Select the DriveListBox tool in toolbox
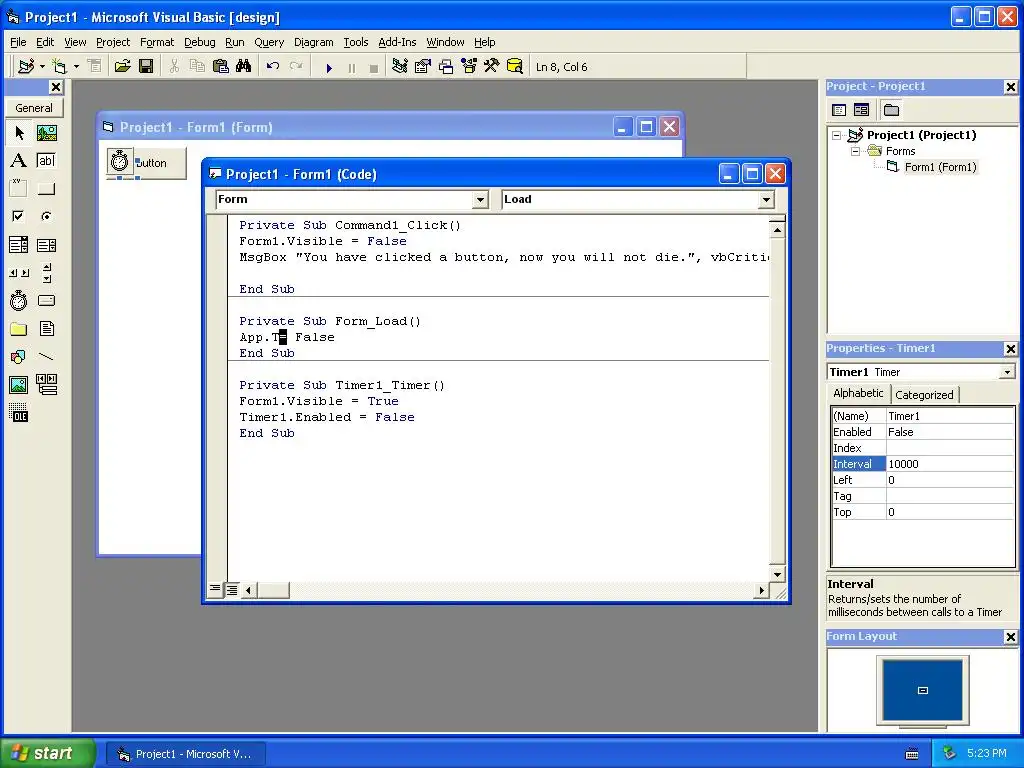This screenshot has height=768, width=1024. pyautogui.click(x=46, y=300)
